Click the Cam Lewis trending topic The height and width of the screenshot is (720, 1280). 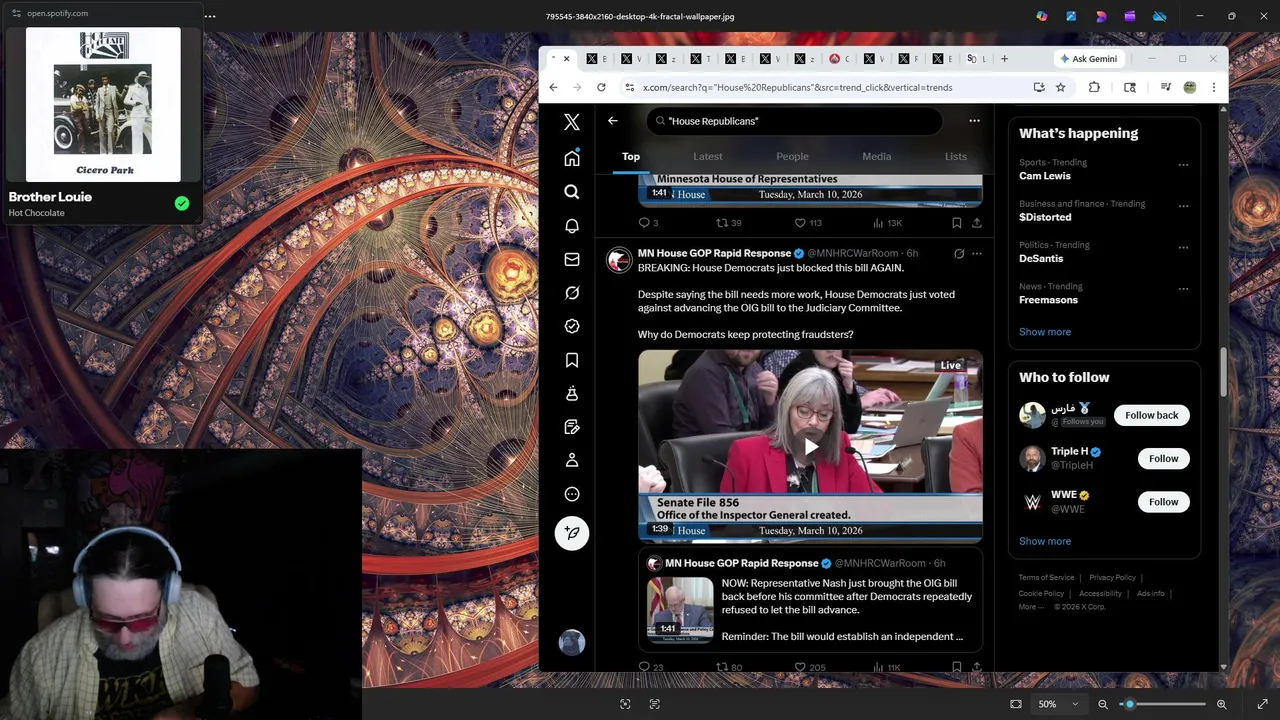[1045, 176]
